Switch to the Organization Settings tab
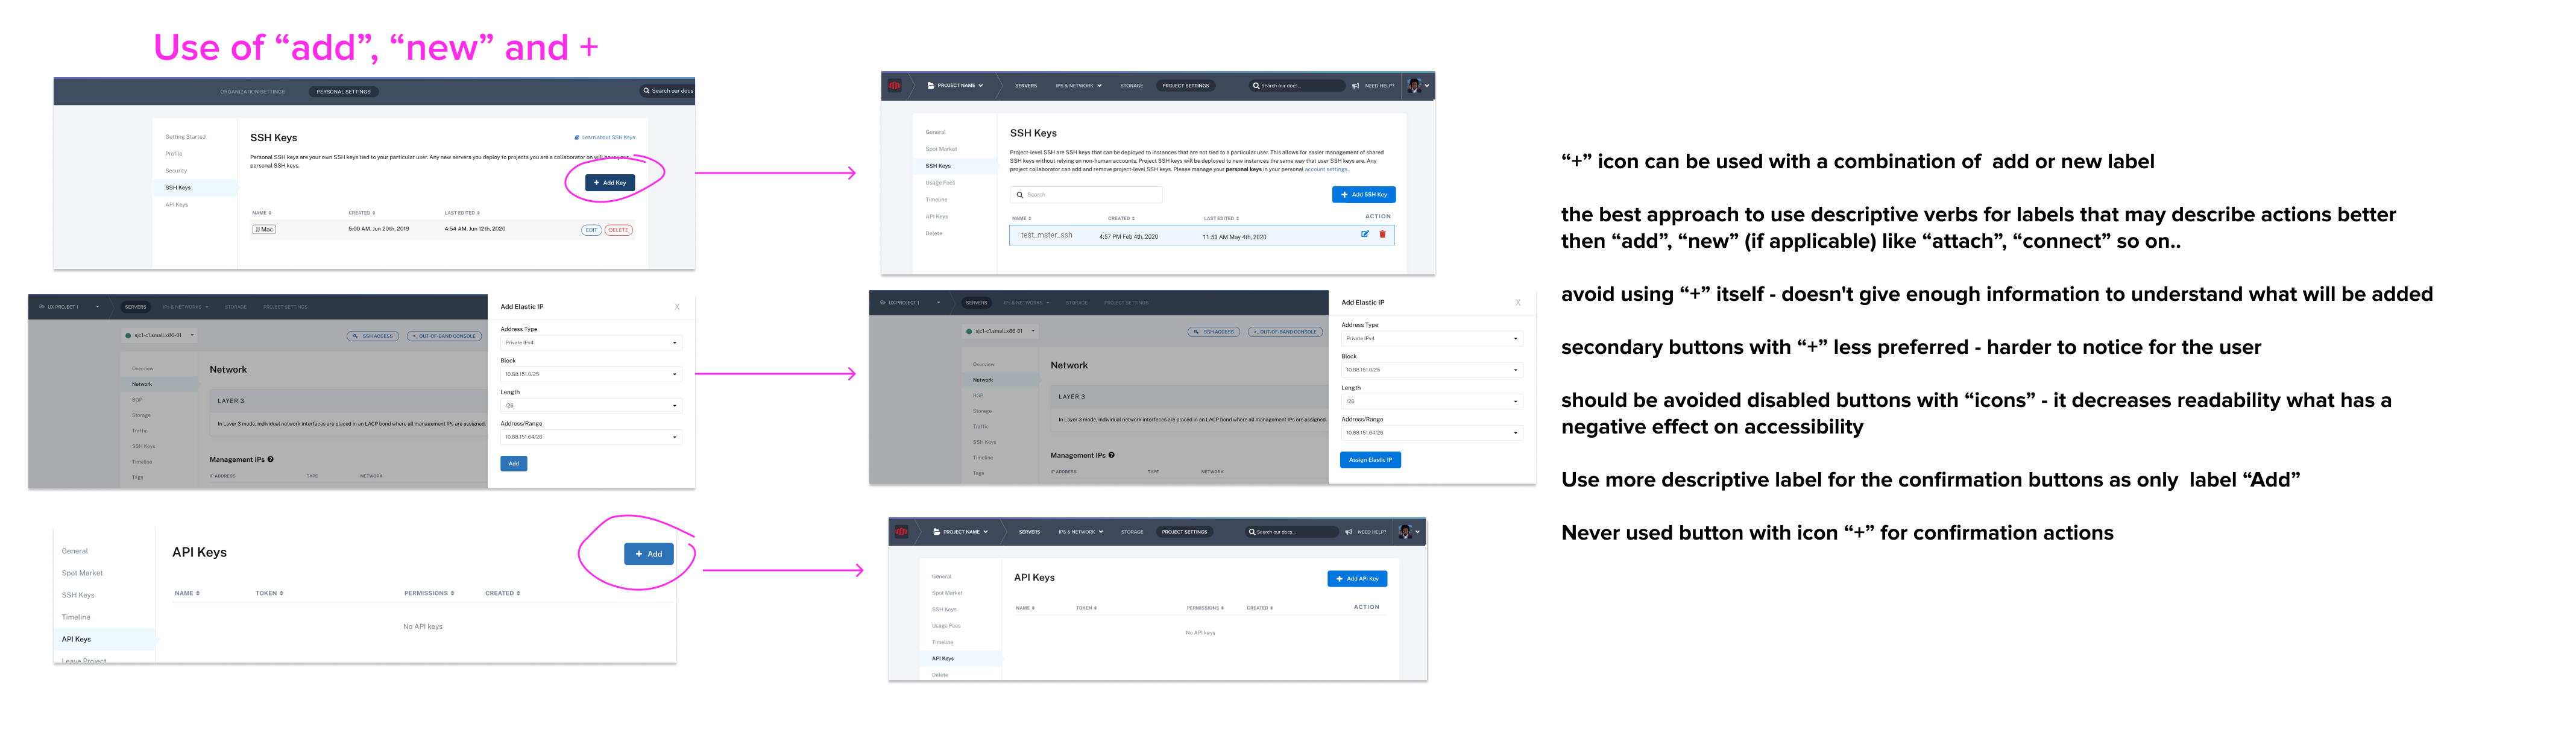 click(253, 92)
